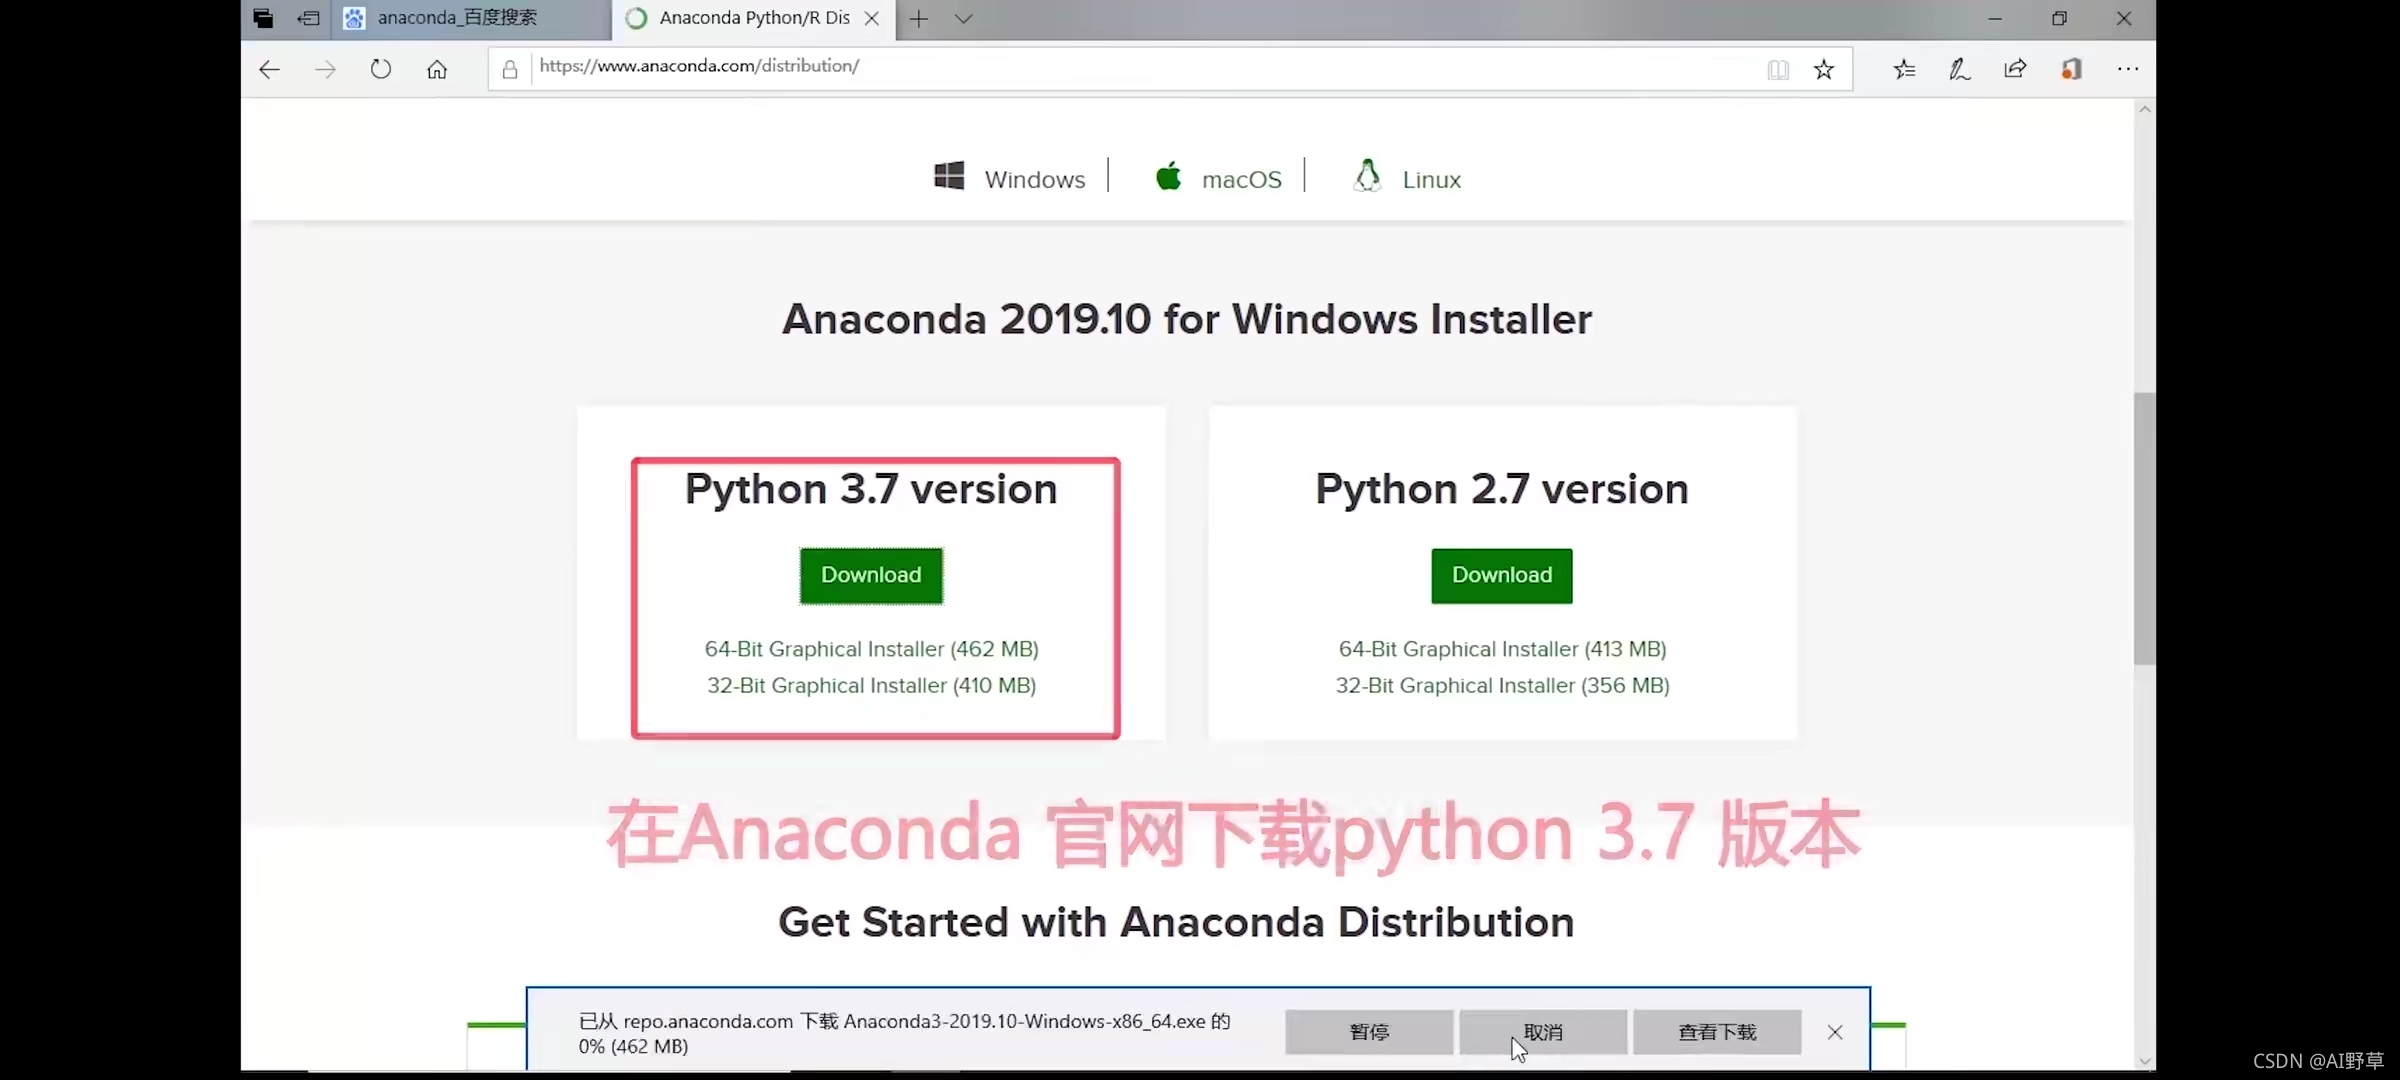
Task: Click the Linux penguin icon
Action: (1368, 176)
